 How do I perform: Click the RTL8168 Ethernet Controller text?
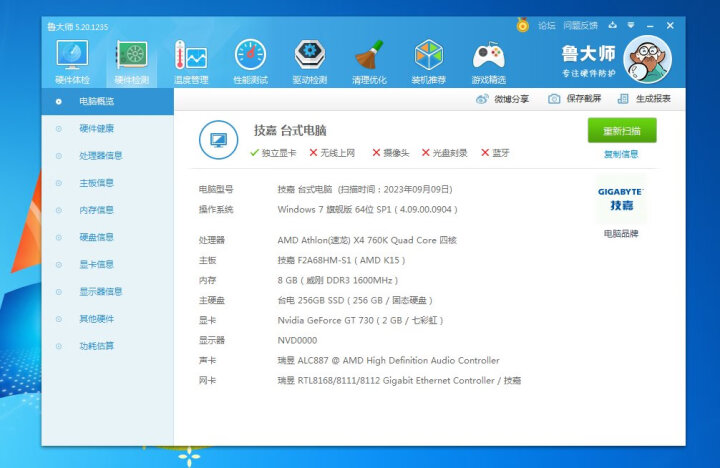click(399, 381)
